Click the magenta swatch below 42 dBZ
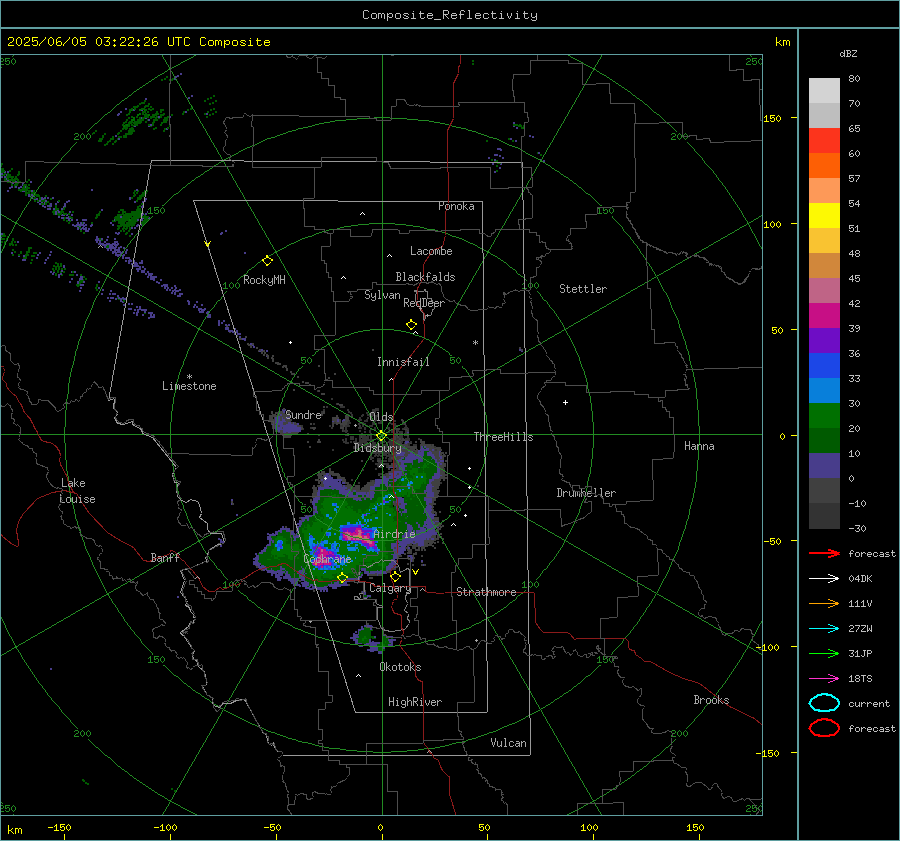Image resolution: width=900 pixels, height=841 pixels. [x=824, y=315]
